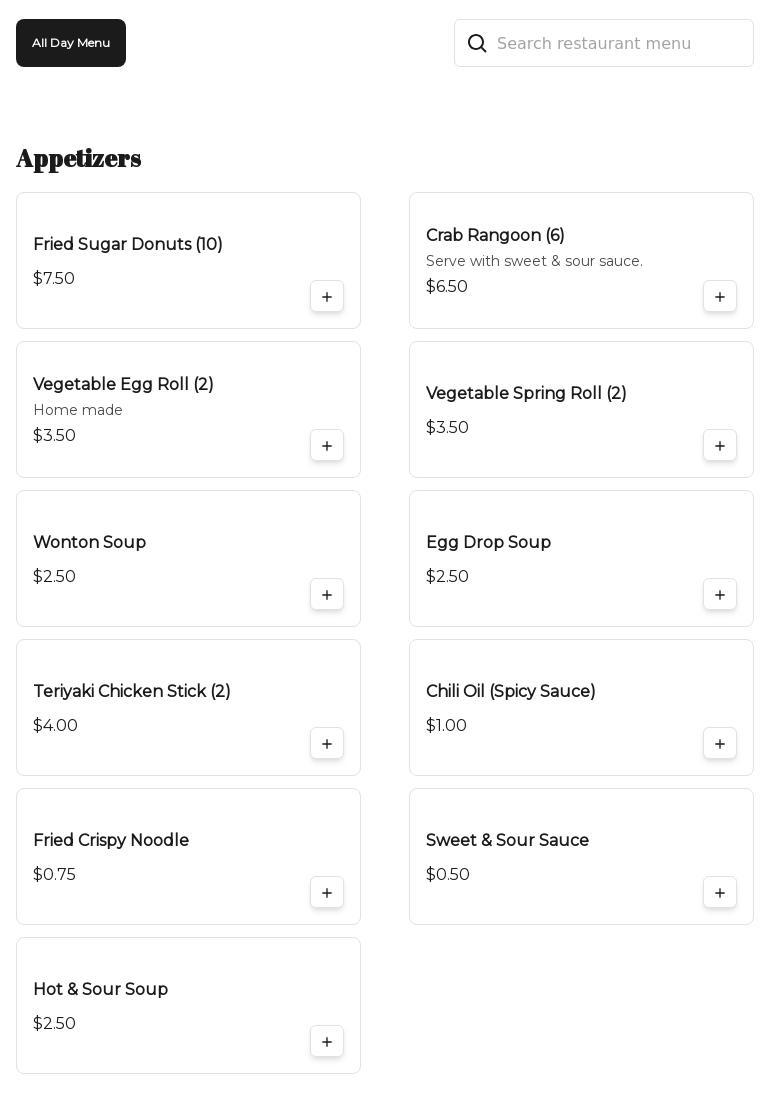Open the Crab Rangoon (6) item title

(x=495, y=236)
